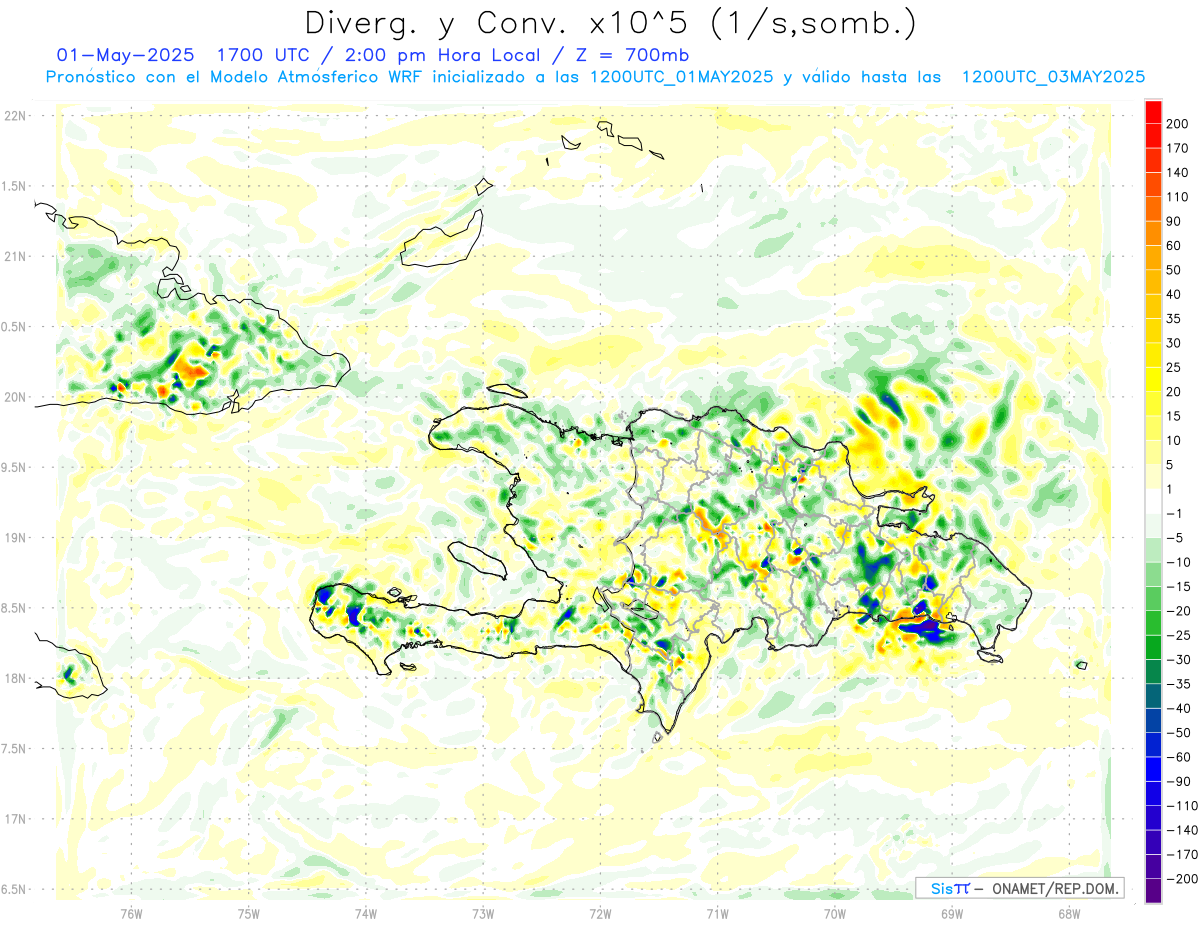
Task: Click the '75W' longitude label
Action: (248, 914)
